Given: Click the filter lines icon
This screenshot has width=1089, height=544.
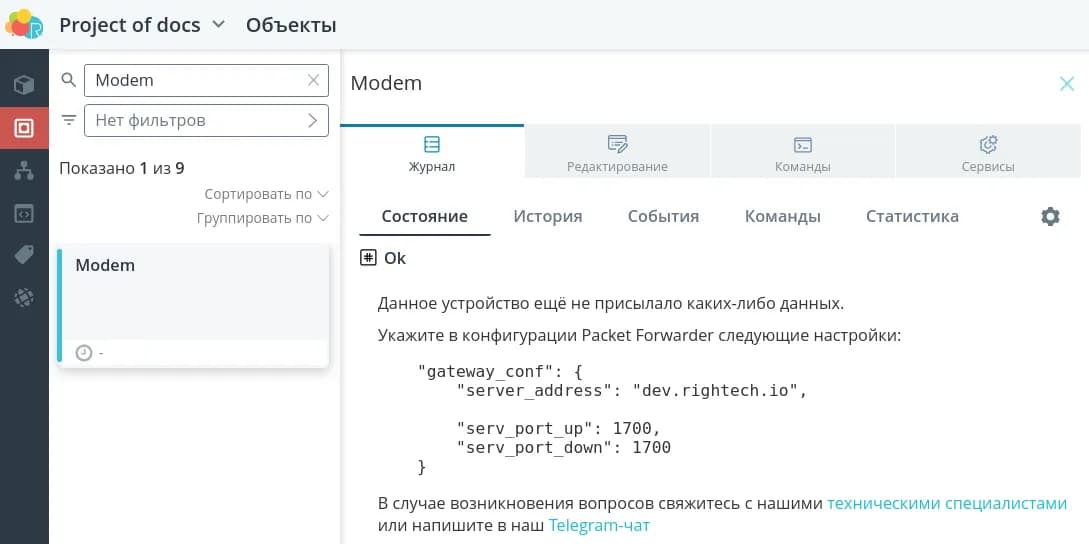Looking at the screenshot, I should click(x=69, y=120).
